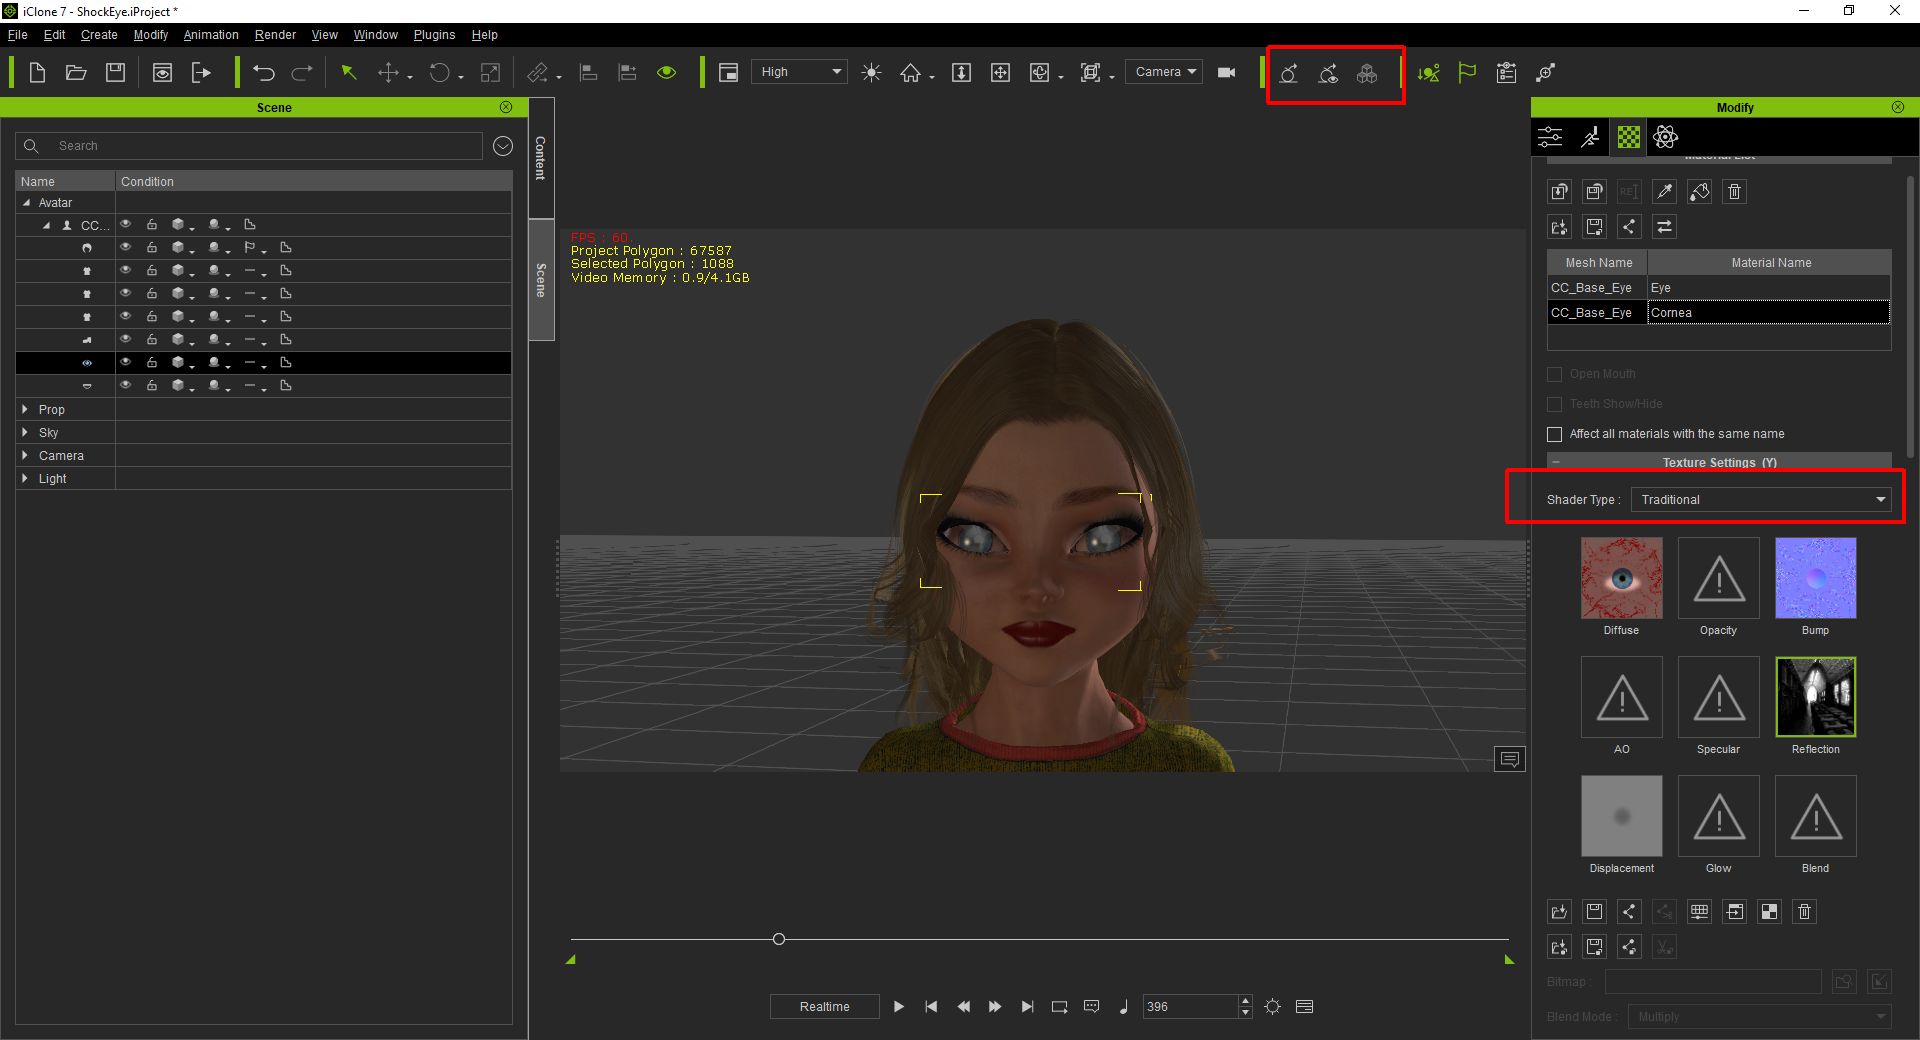Expand the Light tree node

point(25,478)
